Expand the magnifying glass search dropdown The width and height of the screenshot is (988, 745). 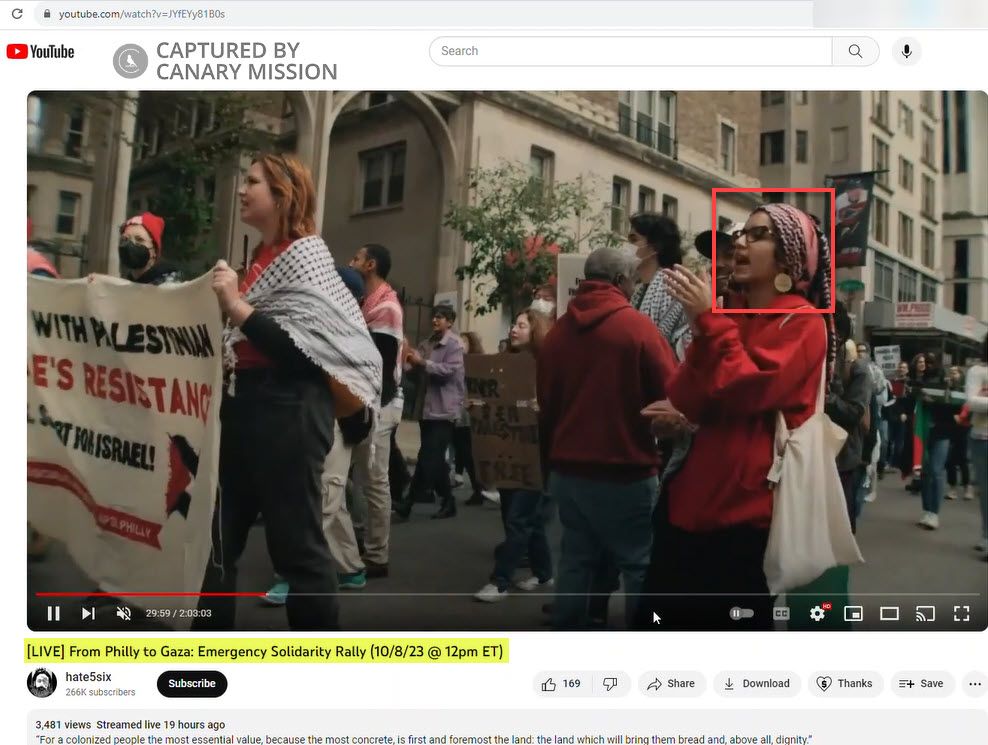tap(855, 51)
